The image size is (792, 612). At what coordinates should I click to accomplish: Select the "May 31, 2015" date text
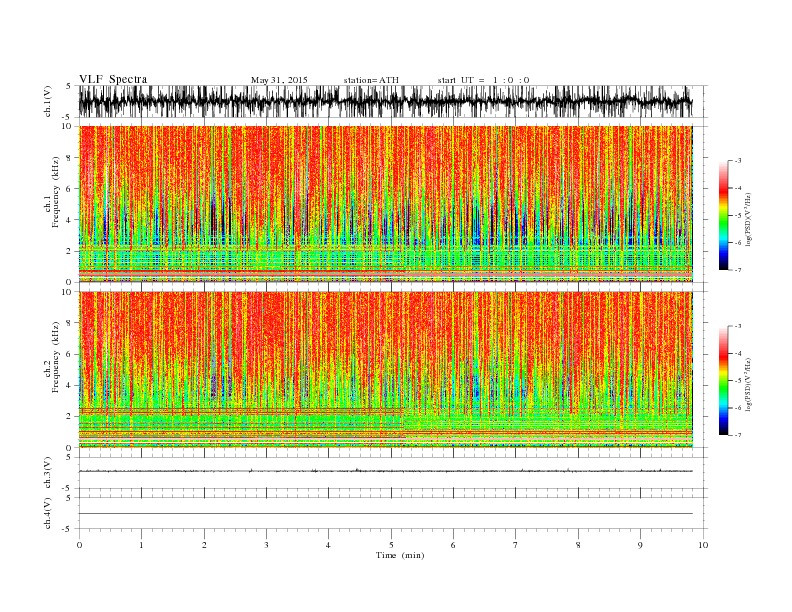[x=279, y=80]
